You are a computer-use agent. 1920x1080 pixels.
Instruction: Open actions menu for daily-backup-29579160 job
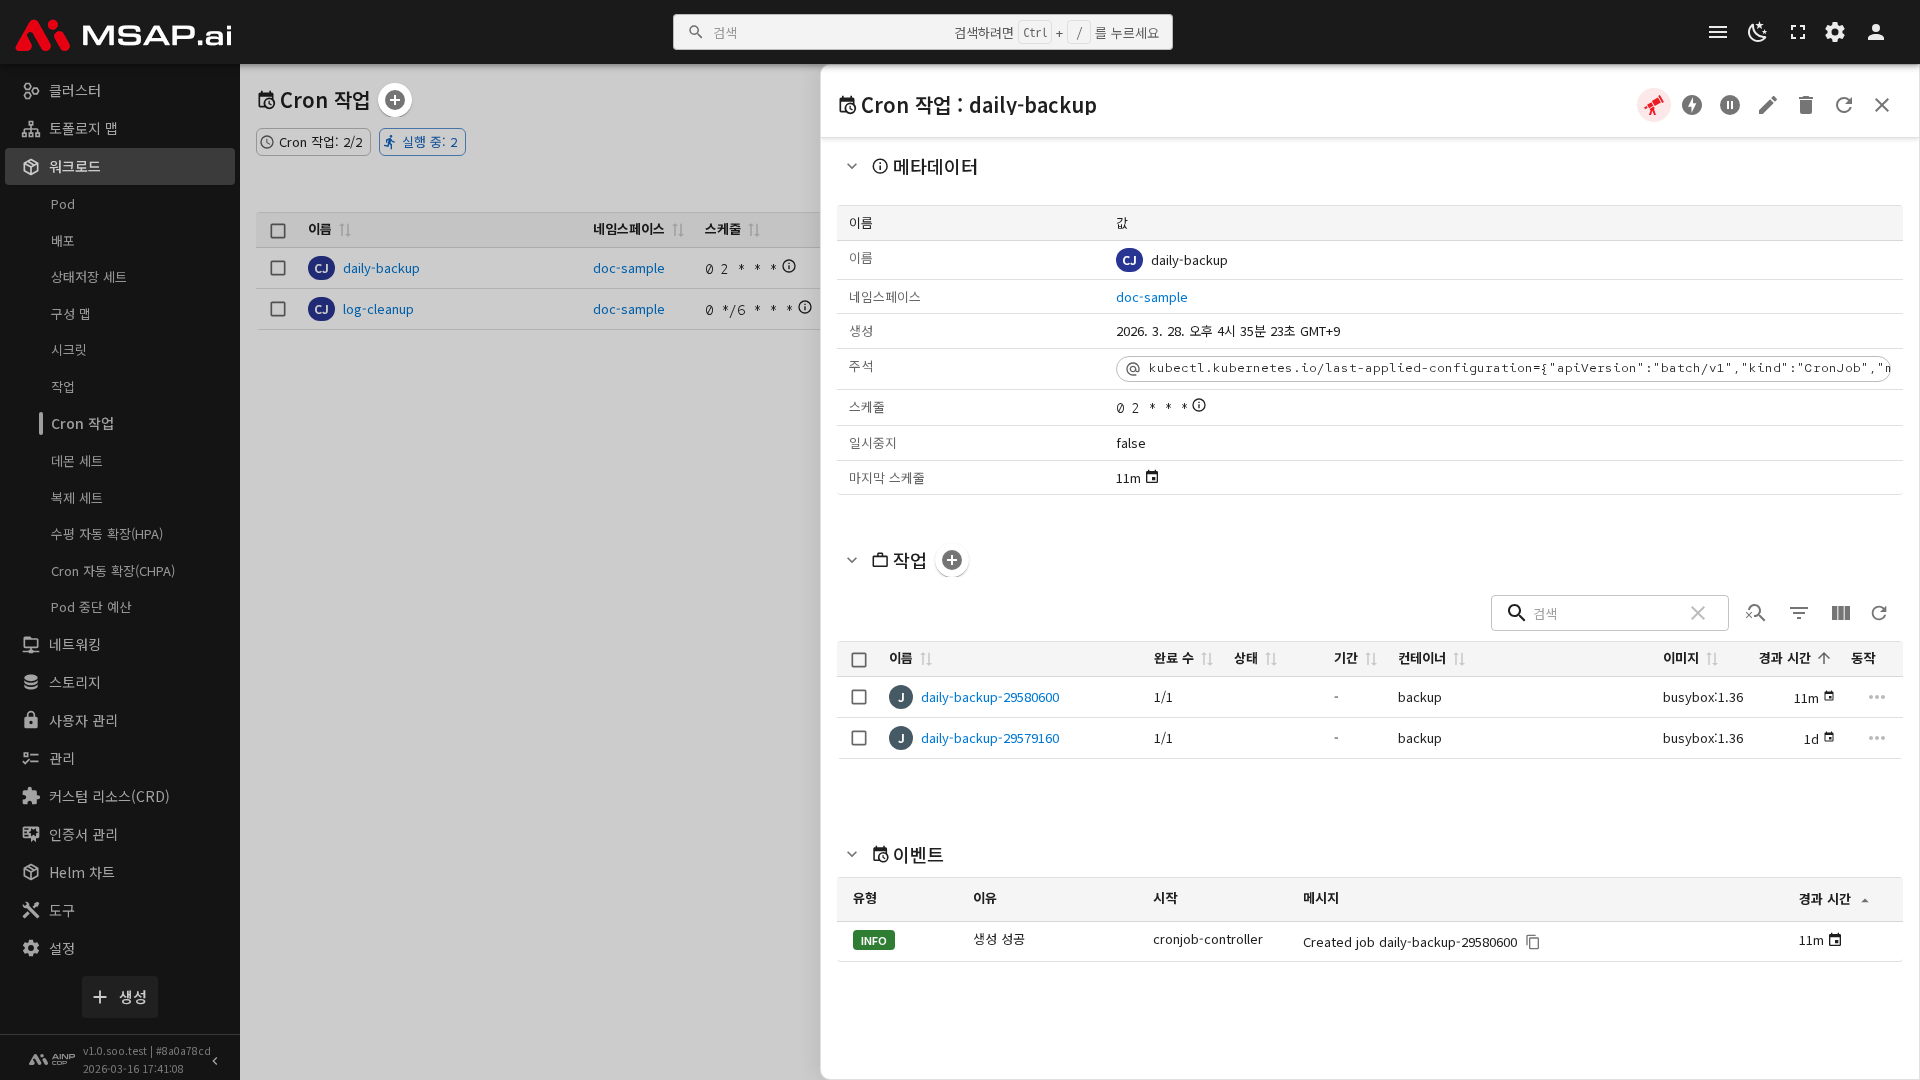click(x=1877, y=738)
